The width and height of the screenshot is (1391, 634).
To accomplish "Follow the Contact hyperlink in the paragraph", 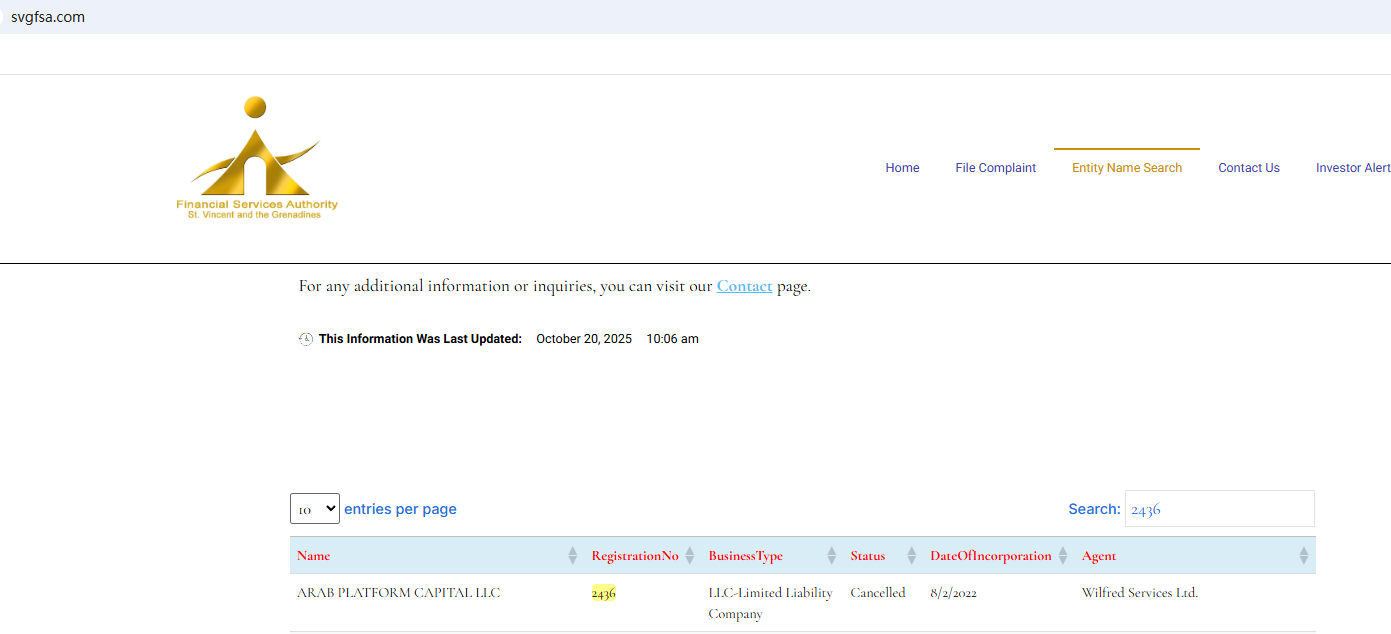I will tap(744, 286).
